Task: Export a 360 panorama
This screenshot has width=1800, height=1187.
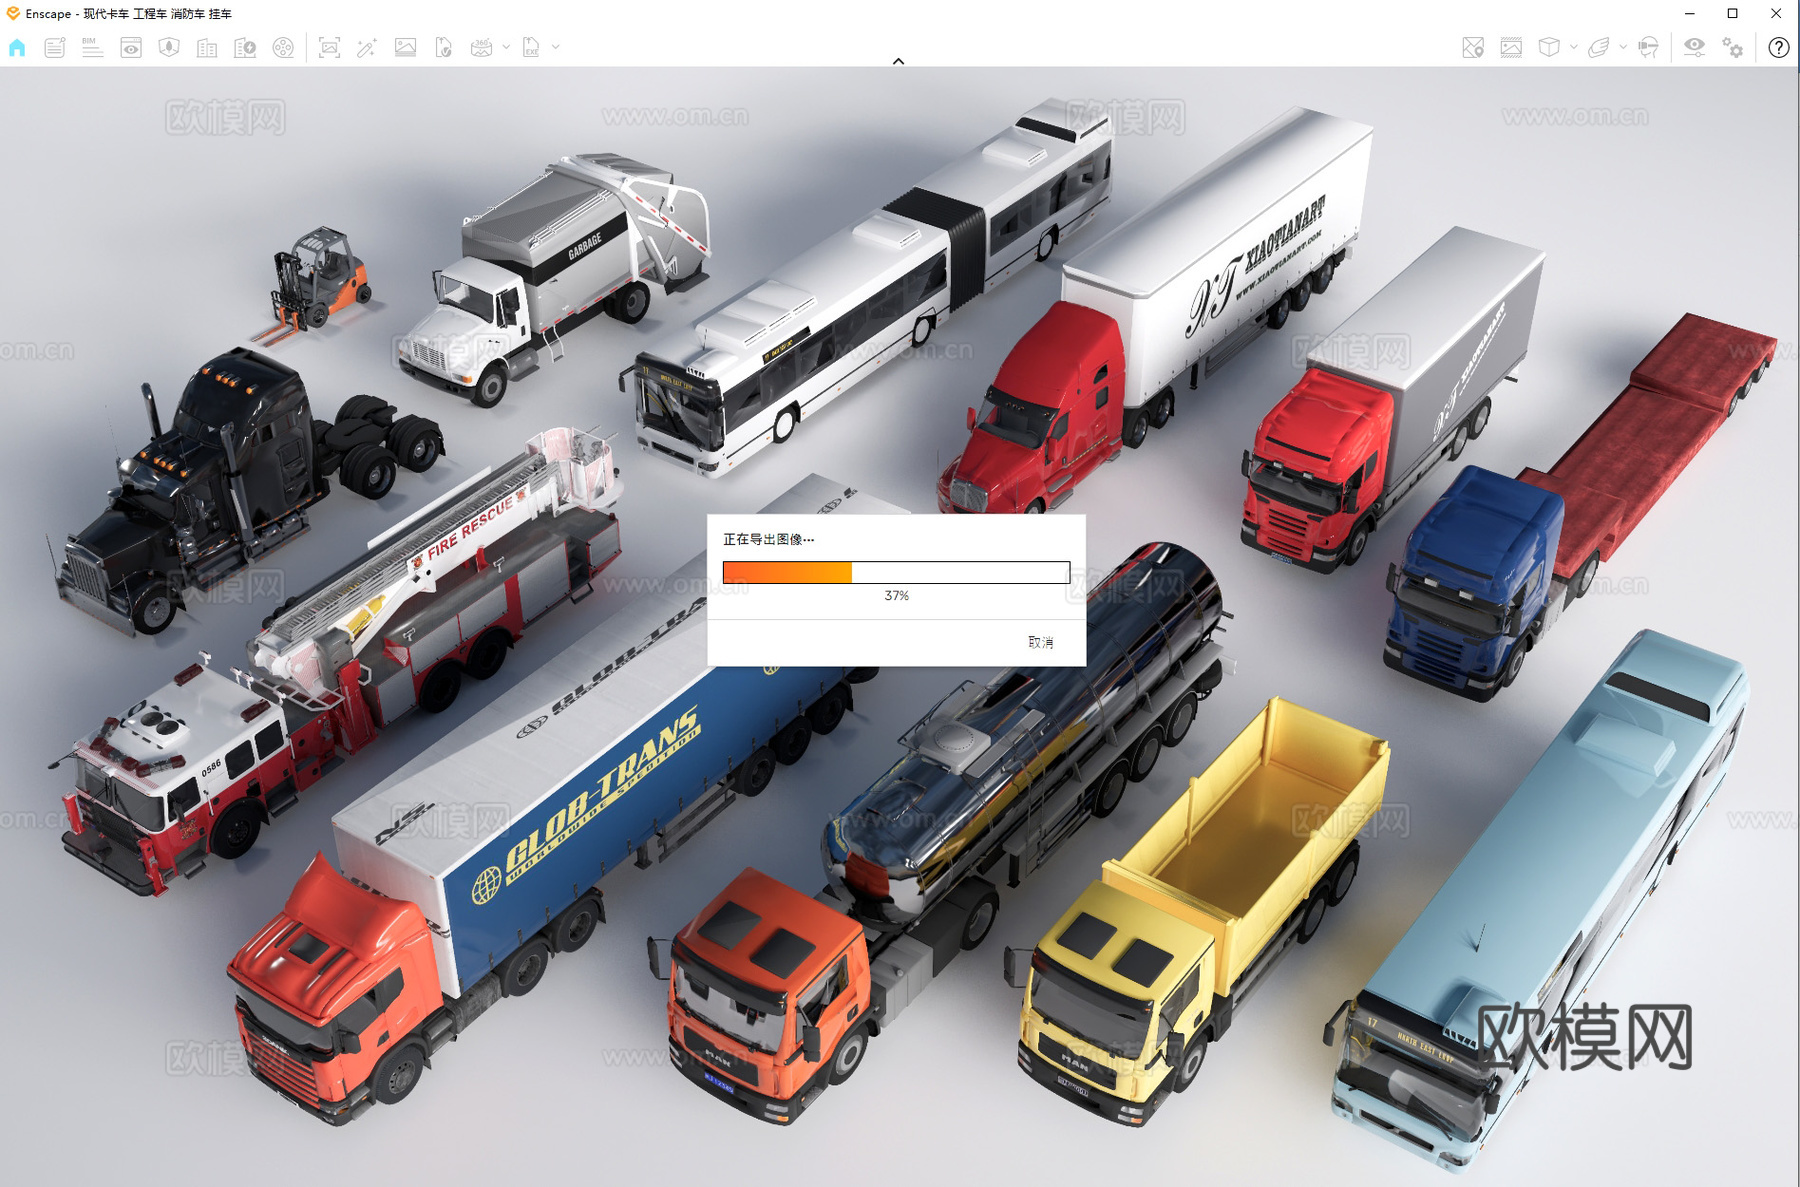Action: pos(481,47)
